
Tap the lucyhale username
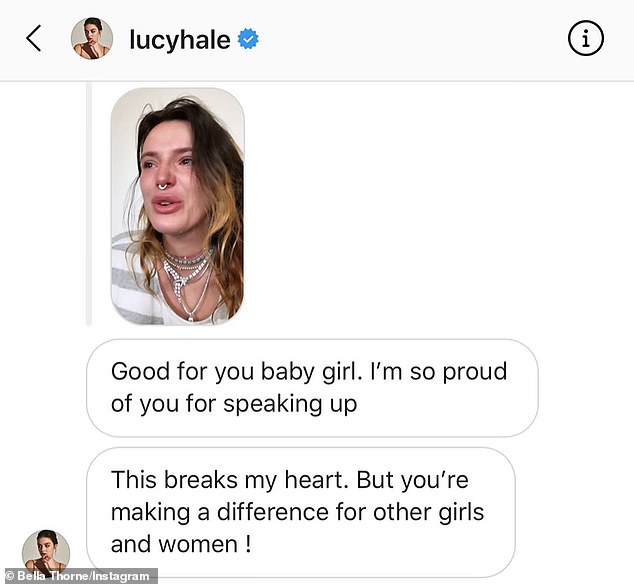click(180, 40)
